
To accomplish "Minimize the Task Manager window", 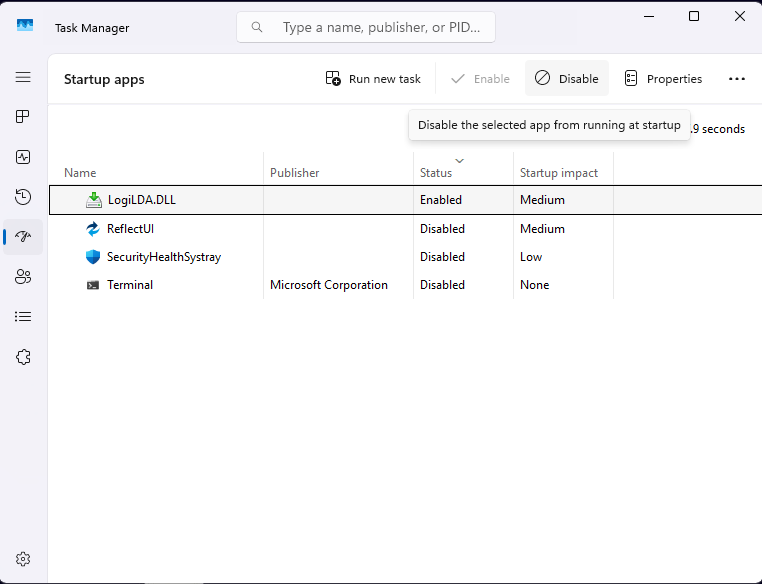I will pos(649,16).
